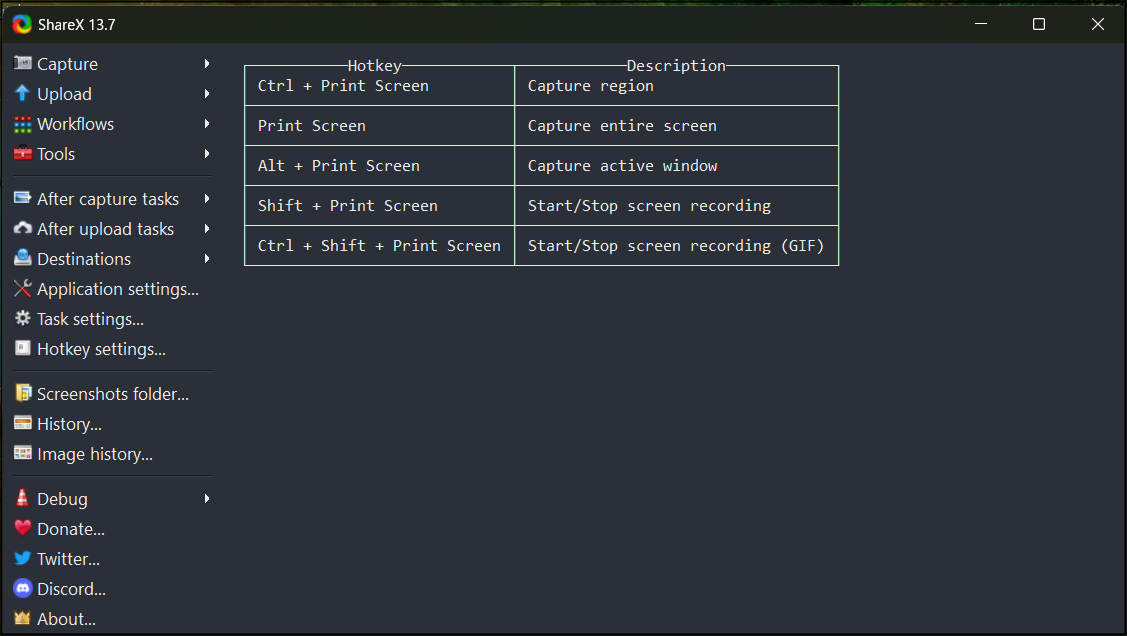
Task: Expand the After capture tasks arrow
Action: pyautogui.click(x=207, y=198)
